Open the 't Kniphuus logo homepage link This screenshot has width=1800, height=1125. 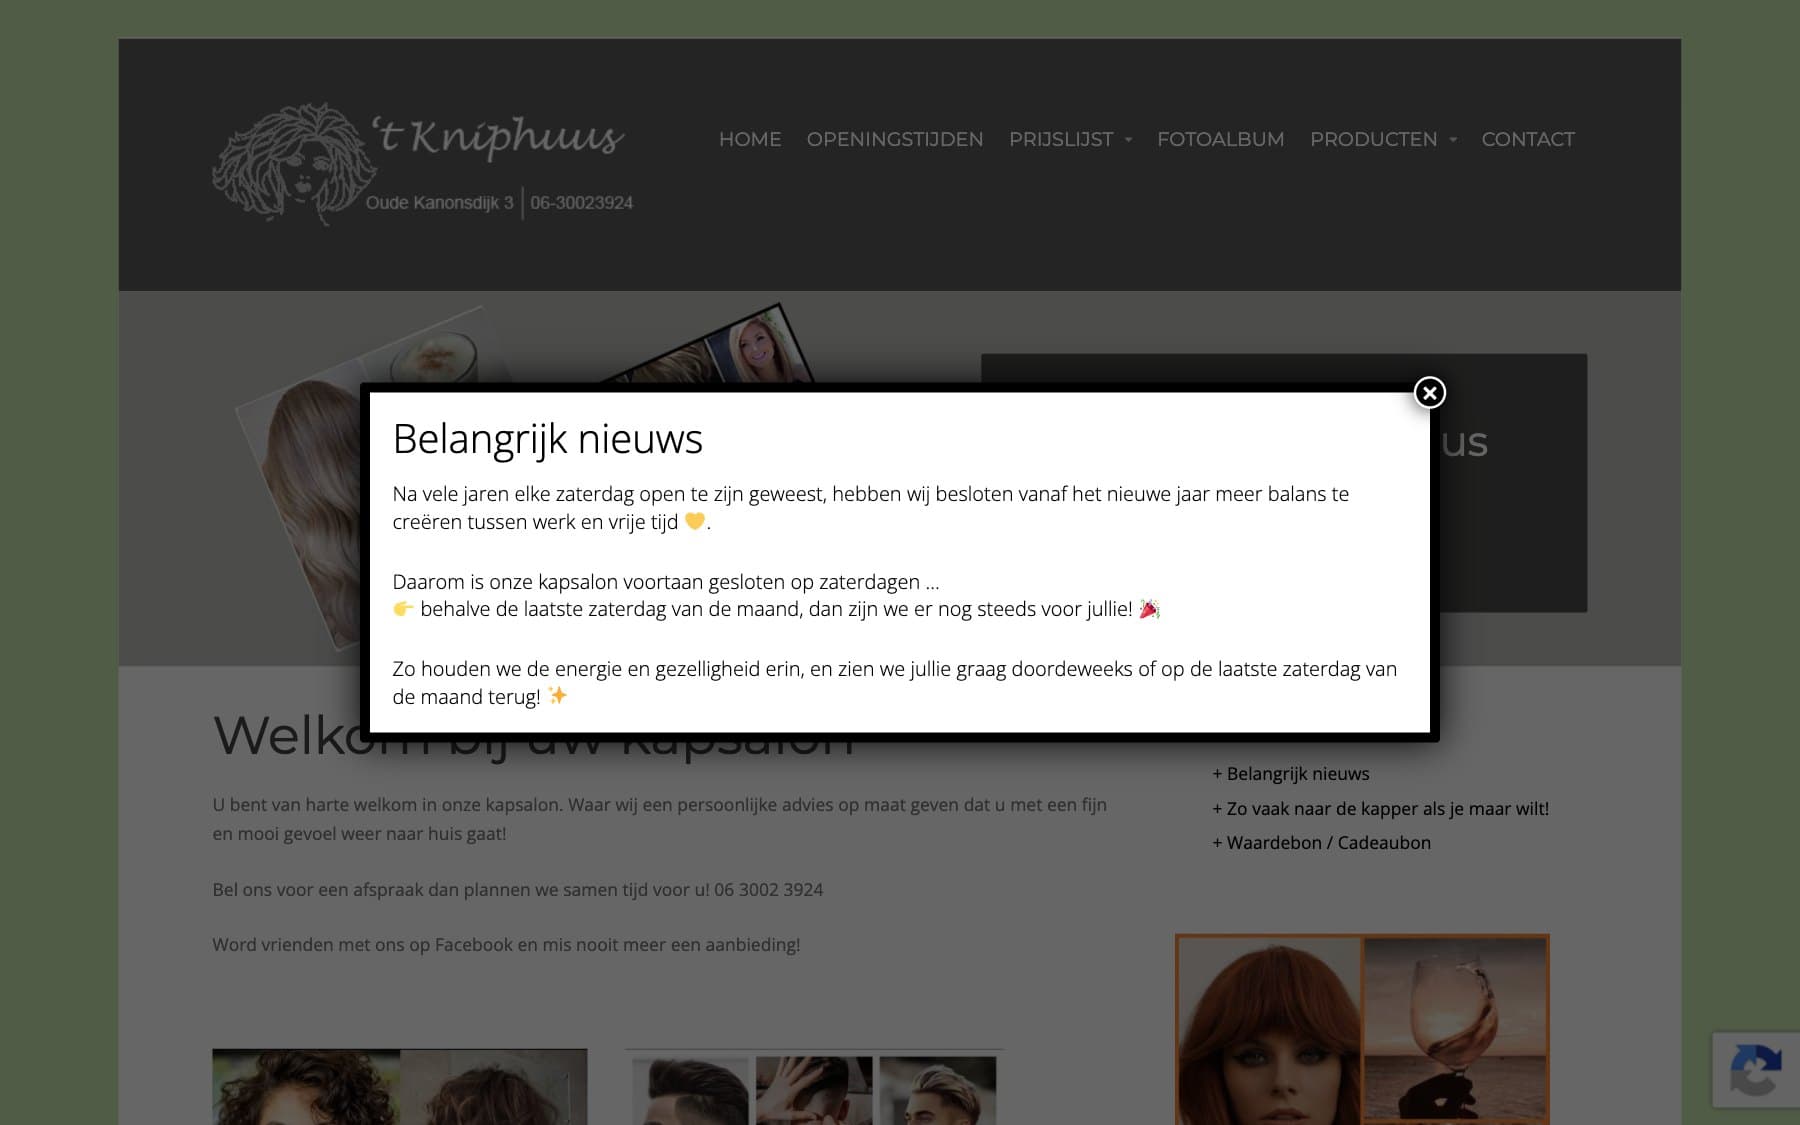423,164
